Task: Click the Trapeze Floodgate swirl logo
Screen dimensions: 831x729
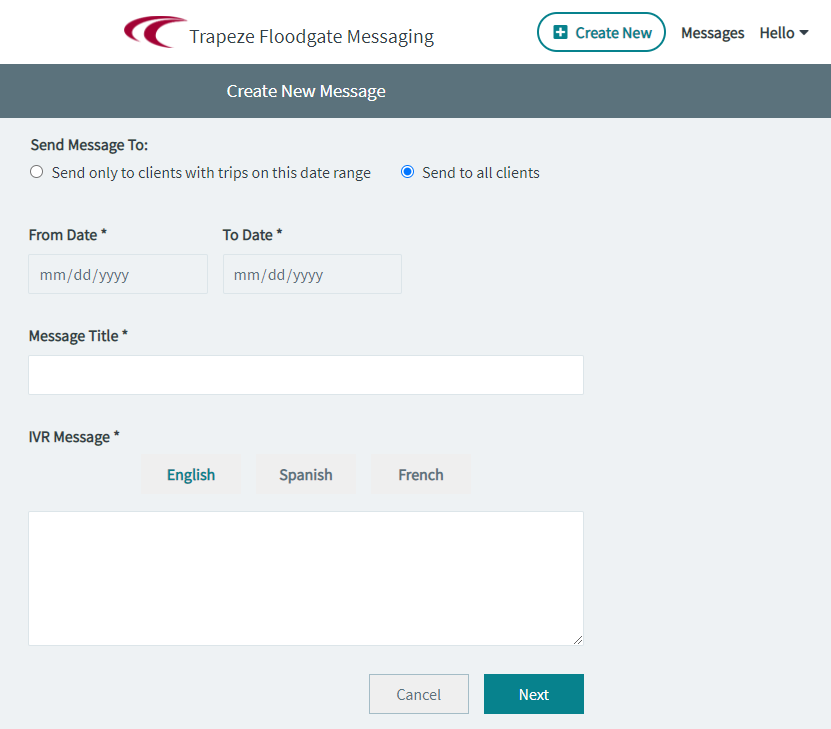Action: 152,32
